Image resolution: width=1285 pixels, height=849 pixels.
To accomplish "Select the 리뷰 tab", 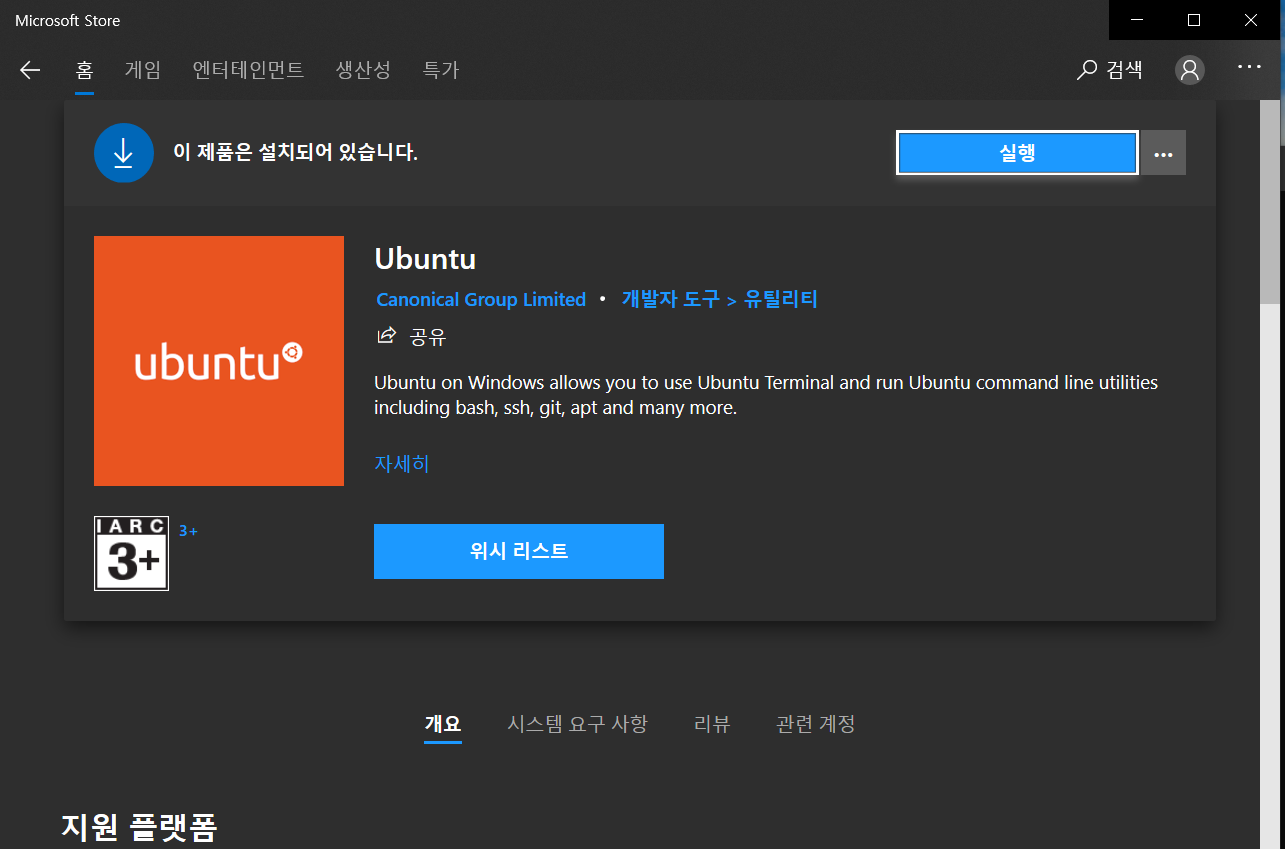I will coord(712,724).
